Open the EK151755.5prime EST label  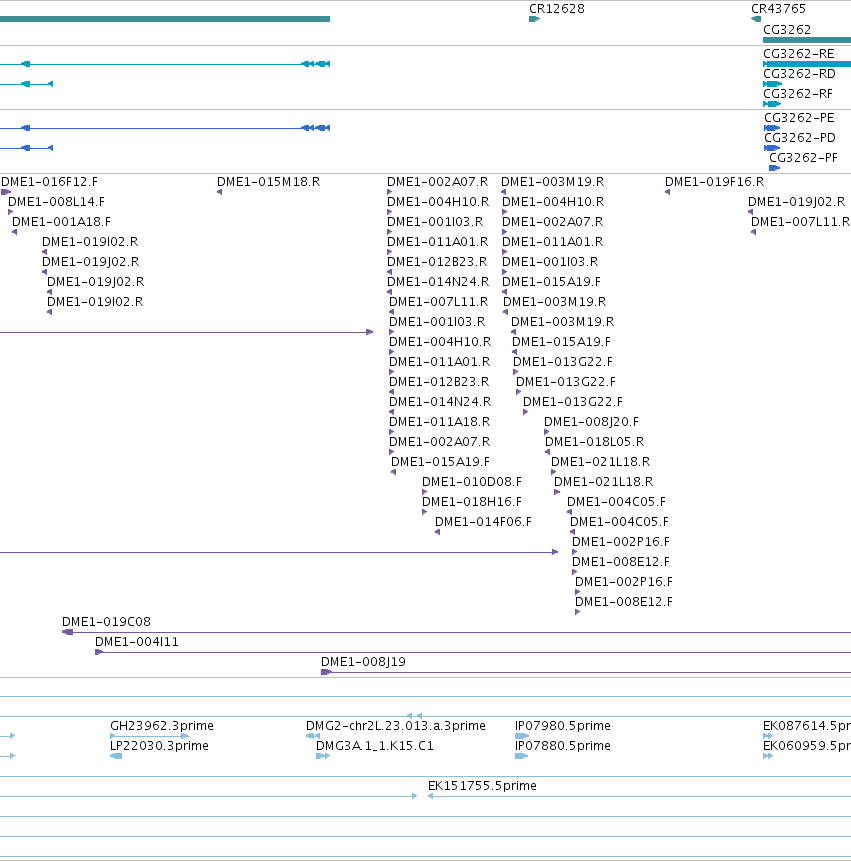click(482, 786)
